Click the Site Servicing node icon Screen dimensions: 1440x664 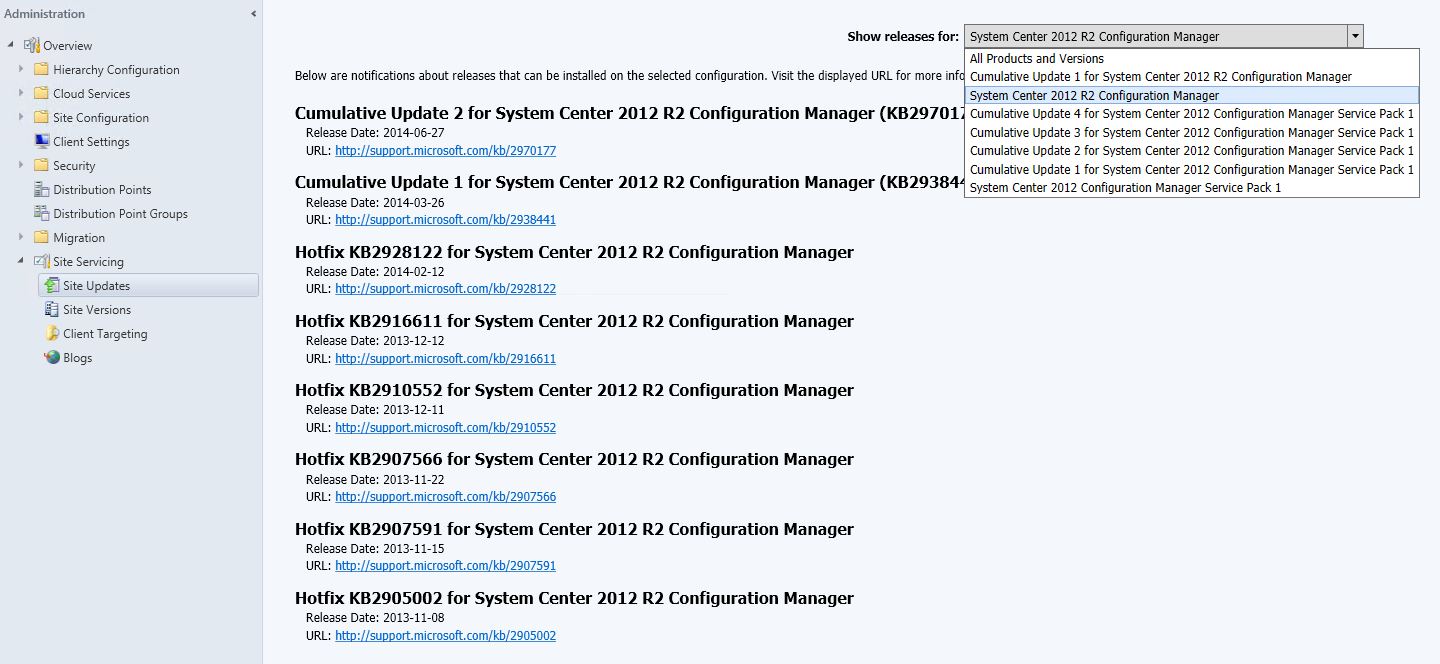click(41, 261)
